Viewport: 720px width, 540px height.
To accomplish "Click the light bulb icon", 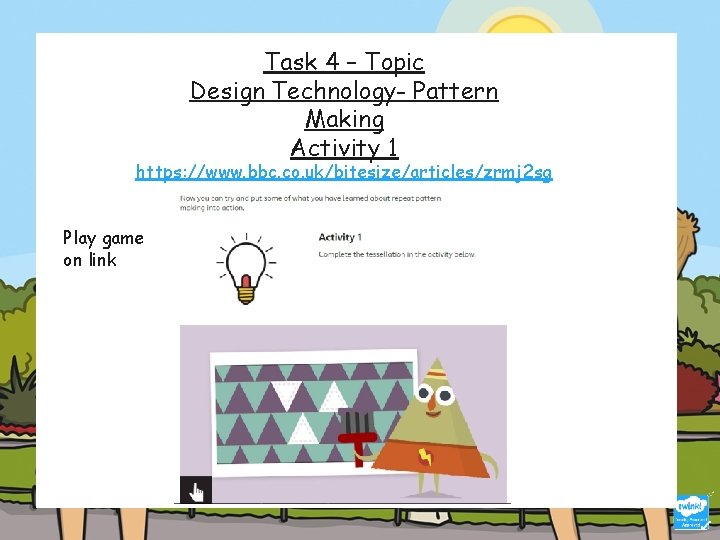I will (246, 269).
